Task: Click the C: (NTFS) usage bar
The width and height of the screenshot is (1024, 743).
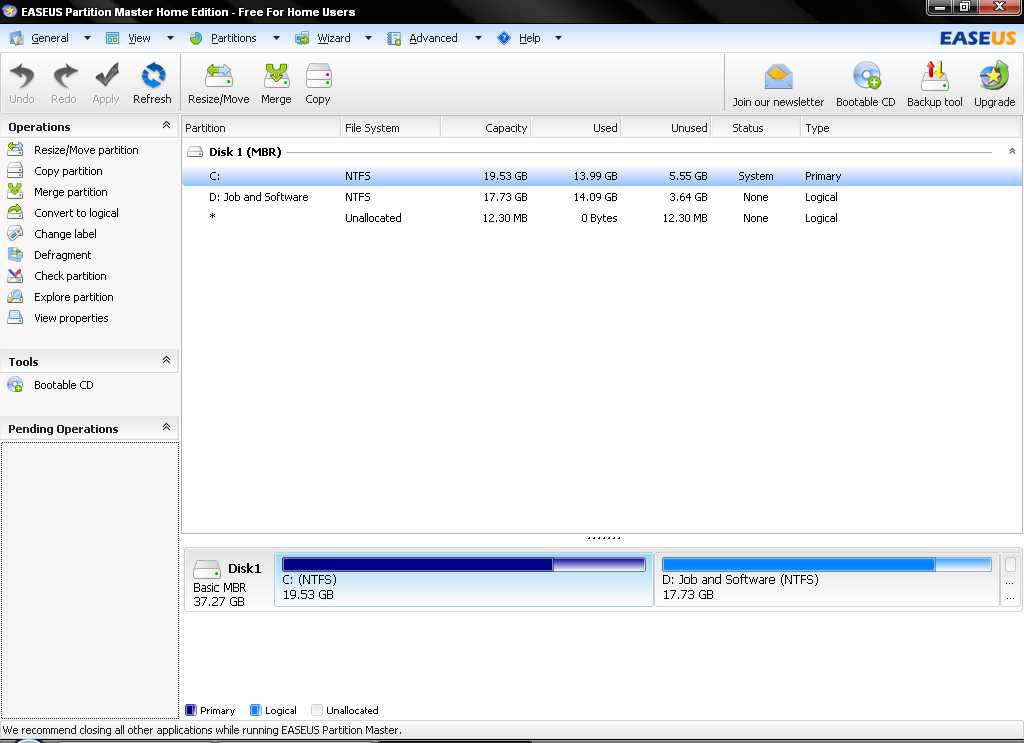Action: [x=464, y=564]
